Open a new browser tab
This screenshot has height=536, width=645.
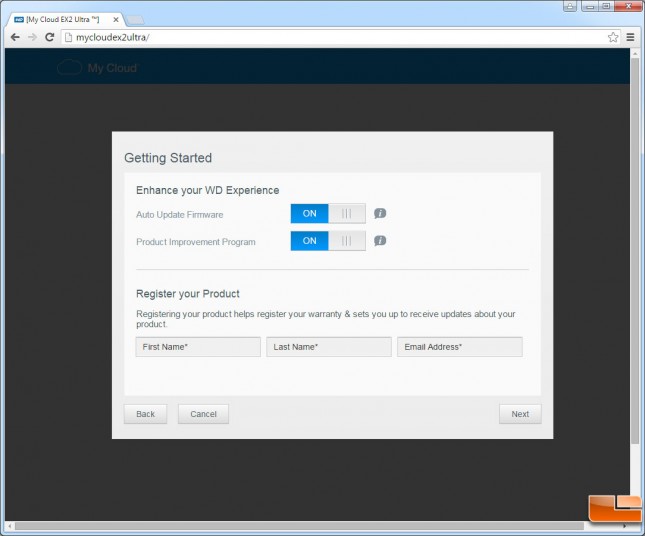(x=135, y=20)
